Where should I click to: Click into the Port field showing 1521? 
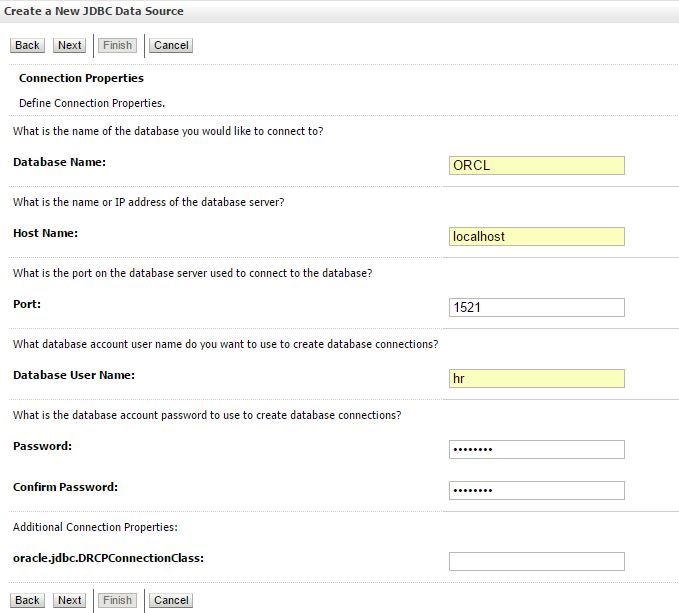(x=537, y=307)
